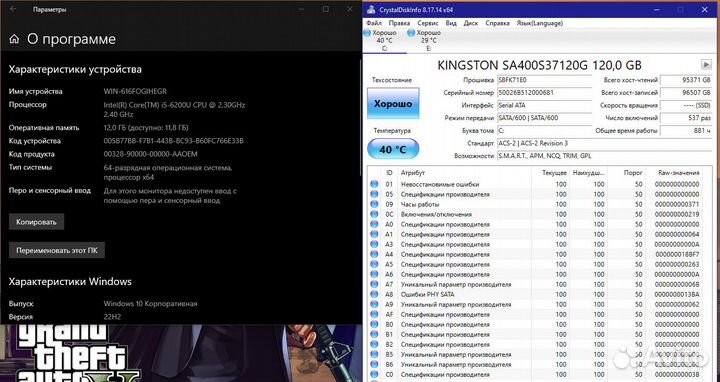The width and height of the screenshot is (720, 382).
Task: Click version value 22H2
Action: 112,317
